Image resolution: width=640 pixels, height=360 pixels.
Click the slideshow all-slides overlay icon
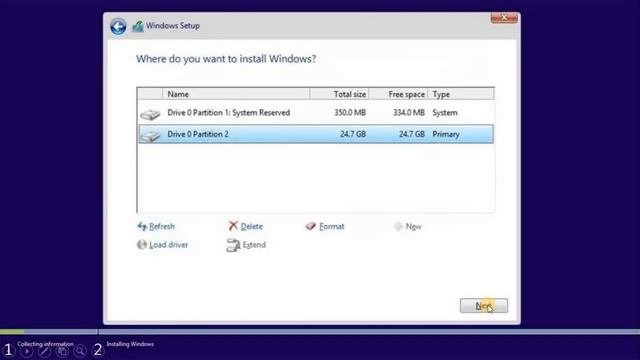point(62,351)
